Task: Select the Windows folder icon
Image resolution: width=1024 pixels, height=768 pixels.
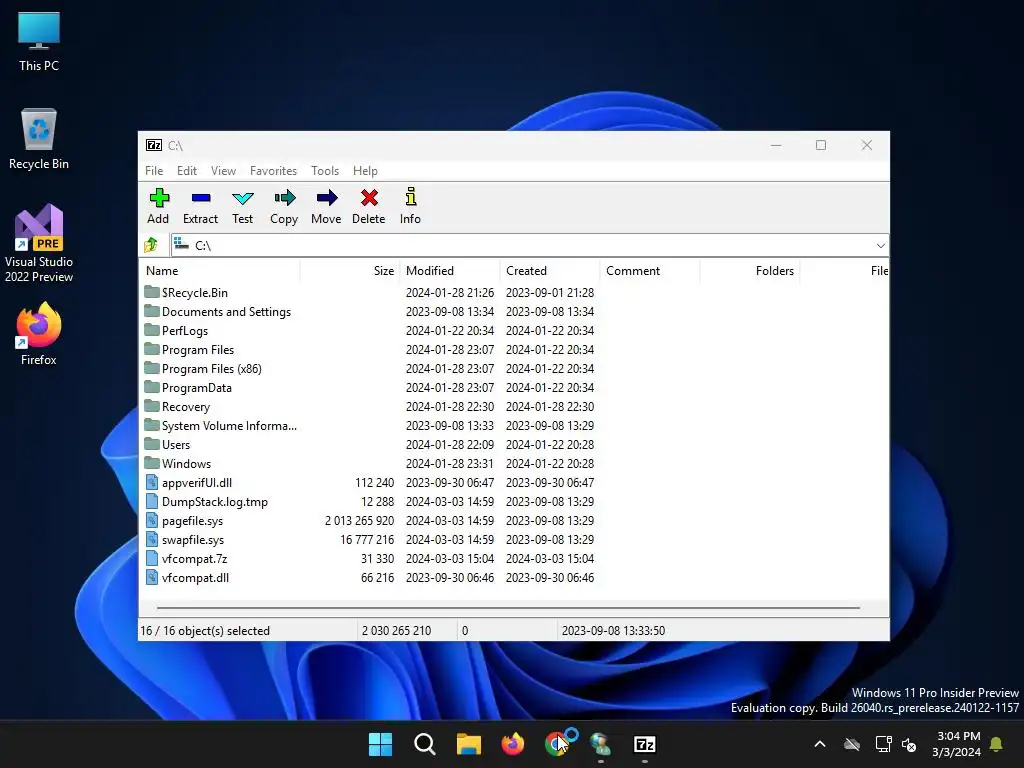Action: (152, 463)
